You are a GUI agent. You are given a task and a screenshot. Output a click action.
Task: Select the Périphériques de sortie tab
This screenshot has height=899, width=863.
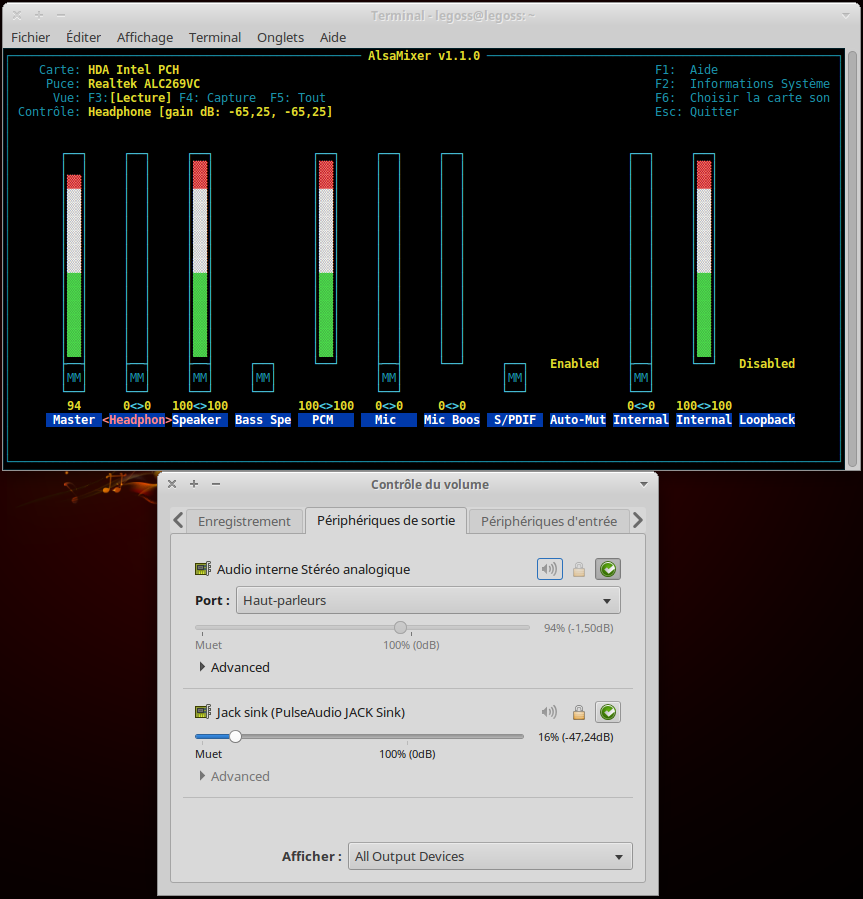tap(386, 520)
